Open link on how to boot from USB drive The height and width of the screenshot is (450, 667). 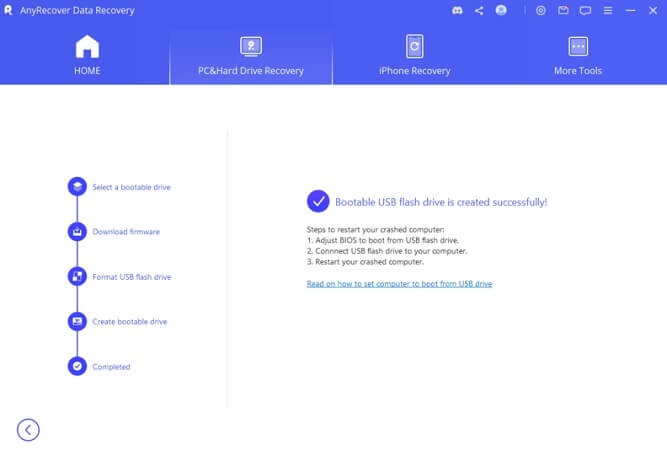click(399, 284)
